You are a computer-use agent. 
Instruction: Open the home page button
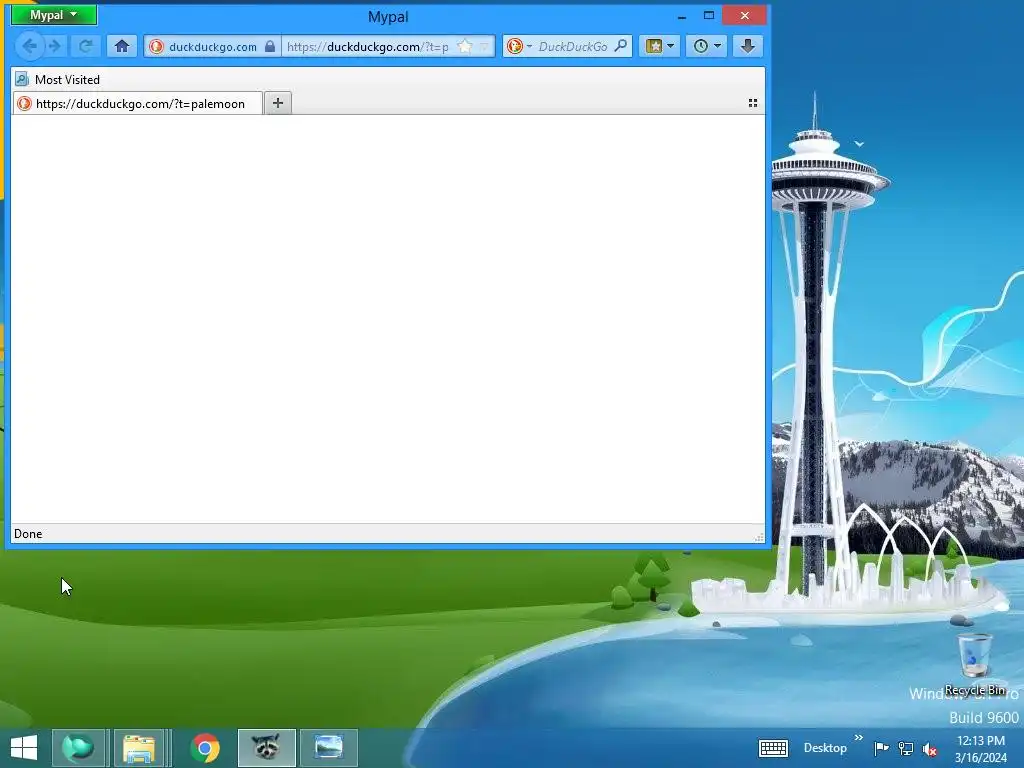(121, 46)
